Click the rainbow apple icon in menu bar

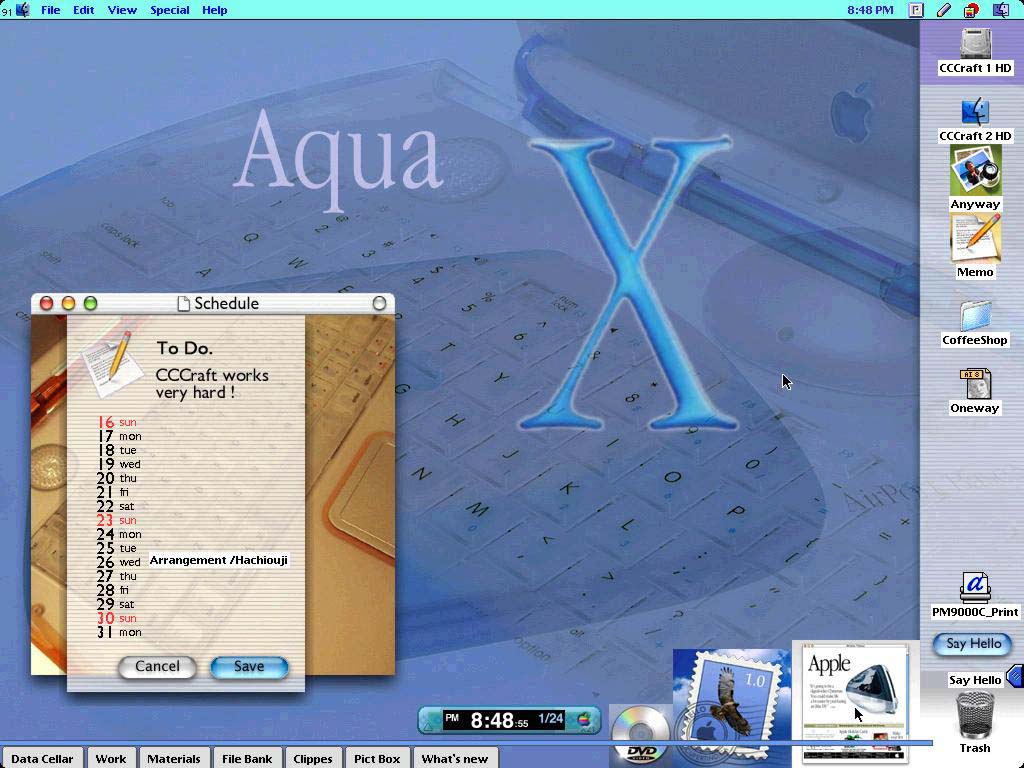click(972, 10)
